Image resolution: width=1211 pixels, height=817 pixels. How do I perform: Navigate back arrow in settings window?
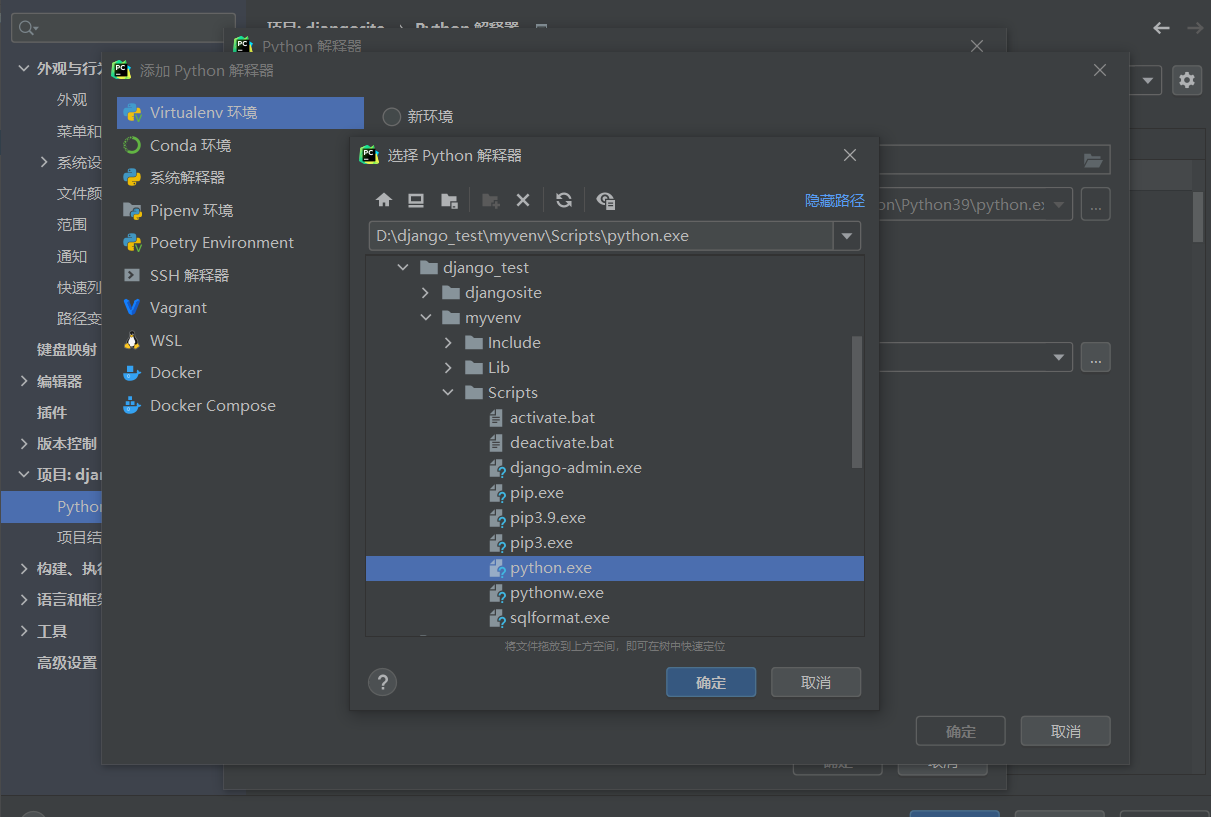pyautogui.click(x=1161, y=28)
